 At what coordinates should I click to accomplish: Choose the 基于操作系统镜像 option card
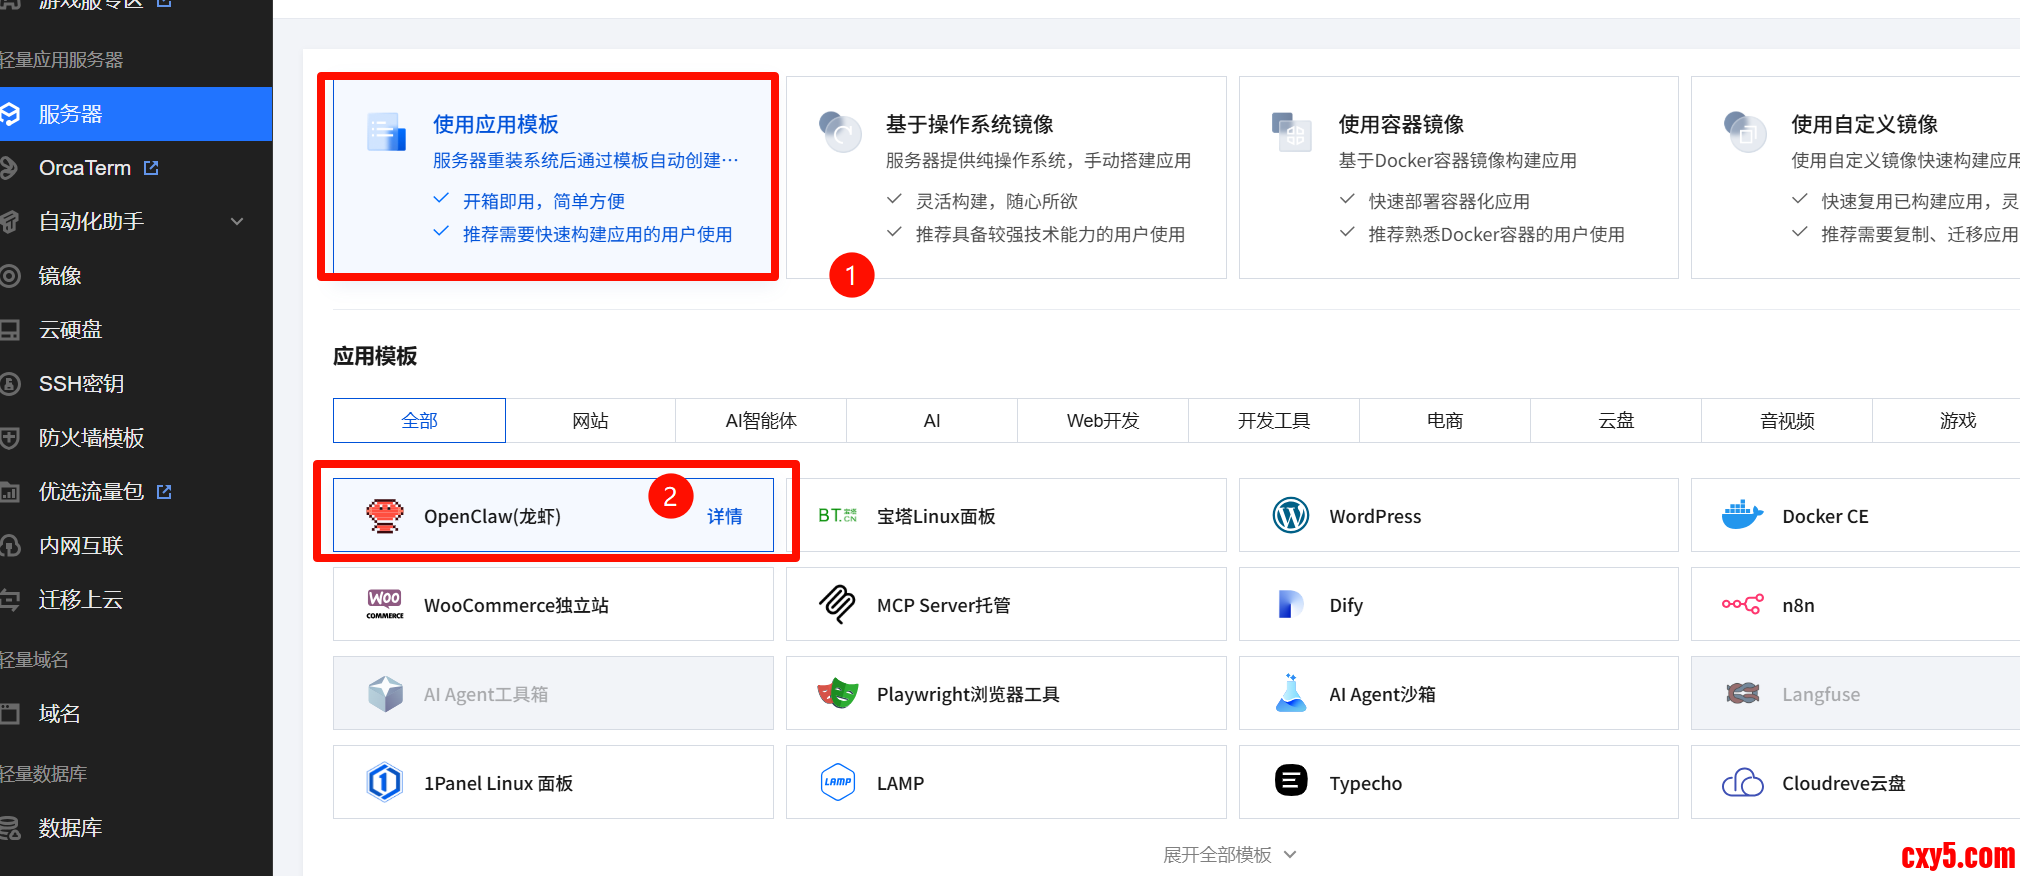pos(1005,177)
